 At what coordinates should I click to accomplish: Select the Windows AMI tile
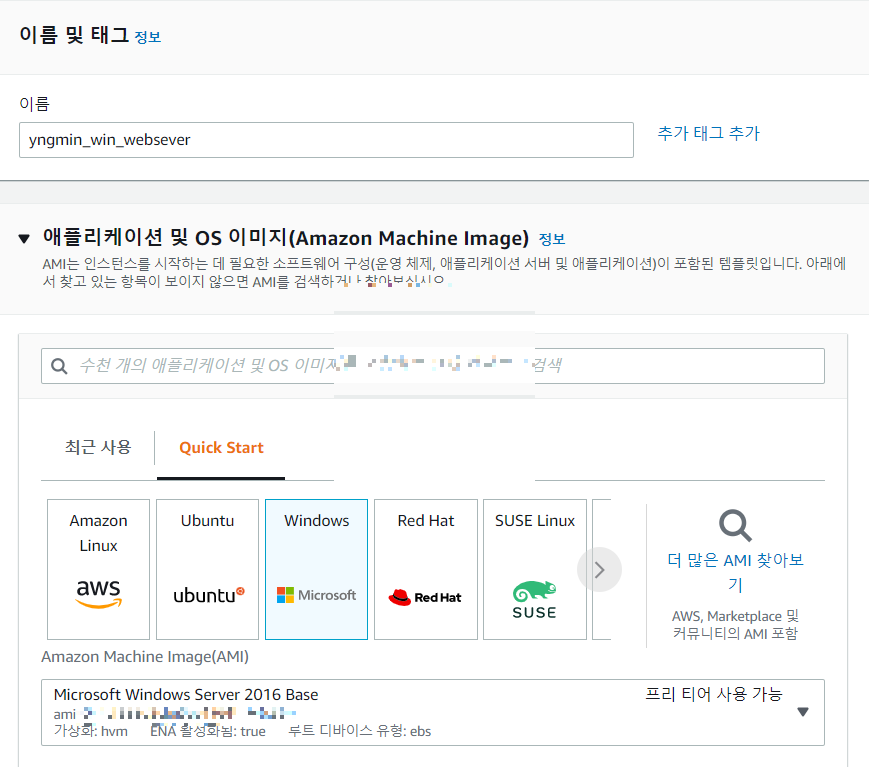[x=316, y=569]
